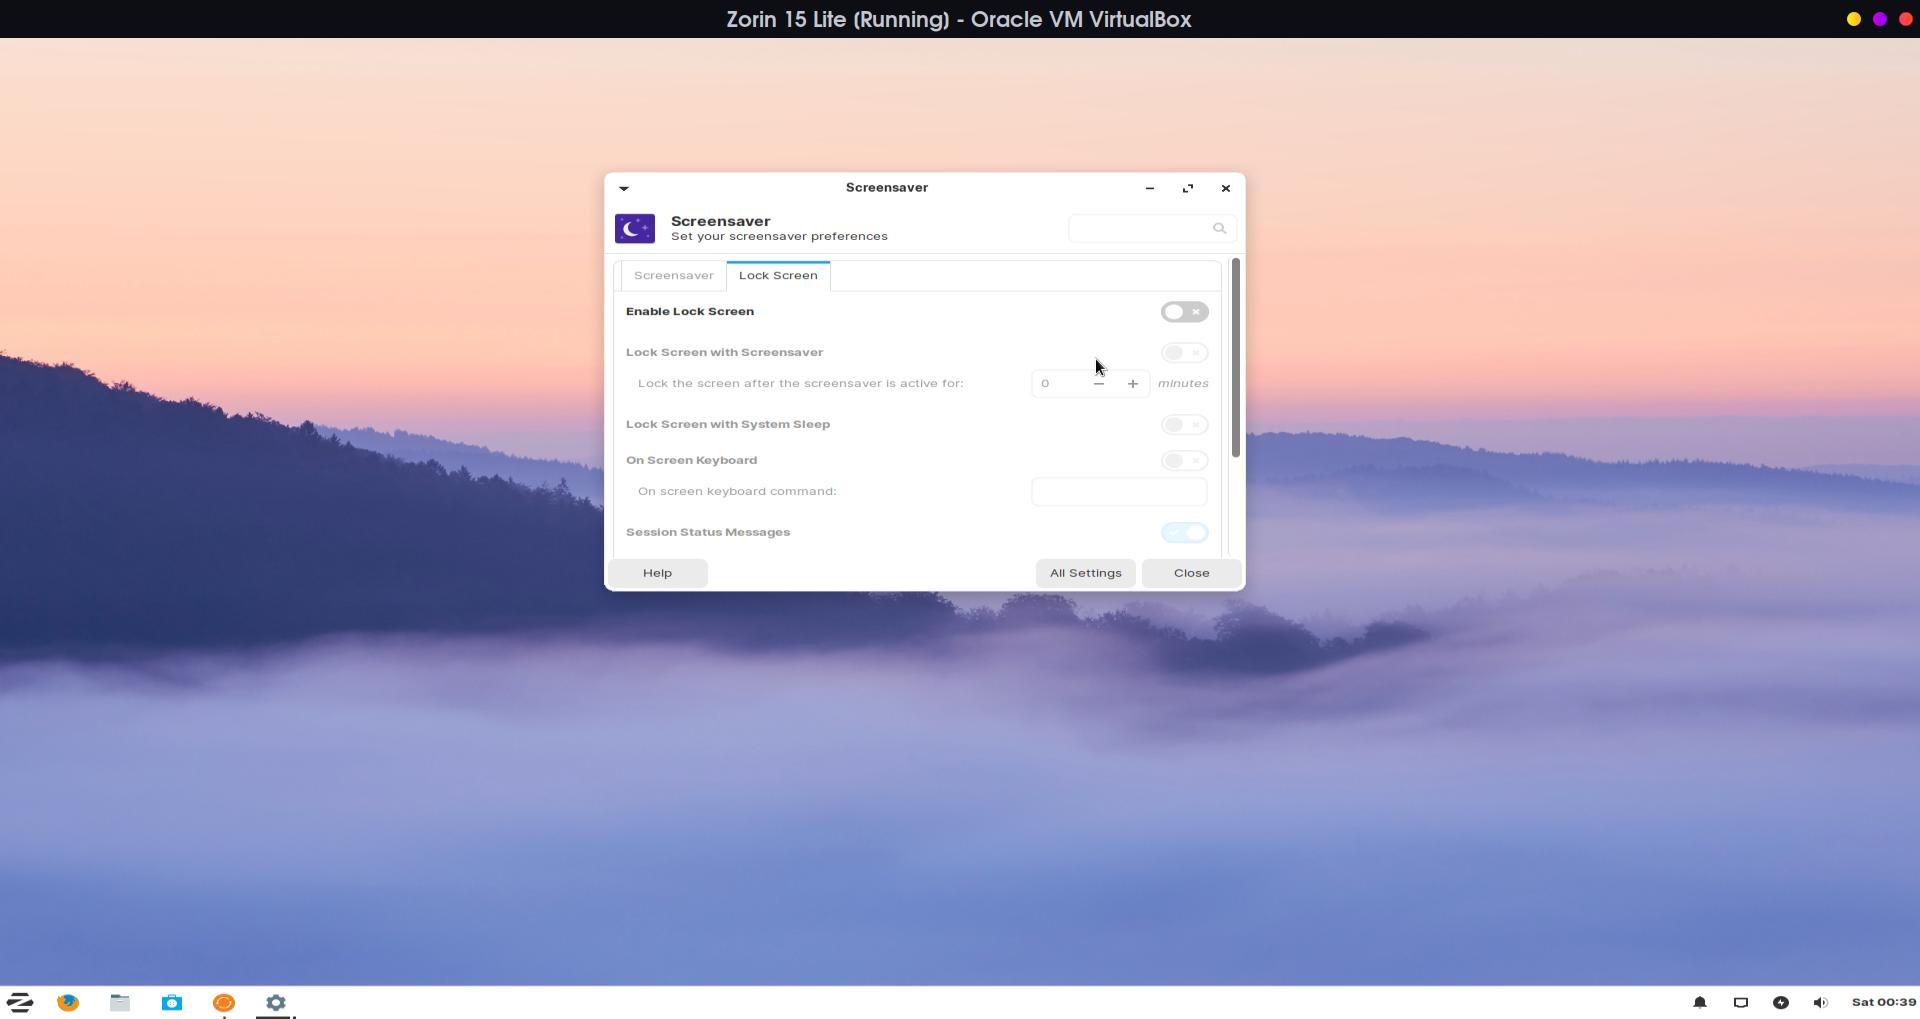Open the Zorin start menu

[x=20, y=1002]
